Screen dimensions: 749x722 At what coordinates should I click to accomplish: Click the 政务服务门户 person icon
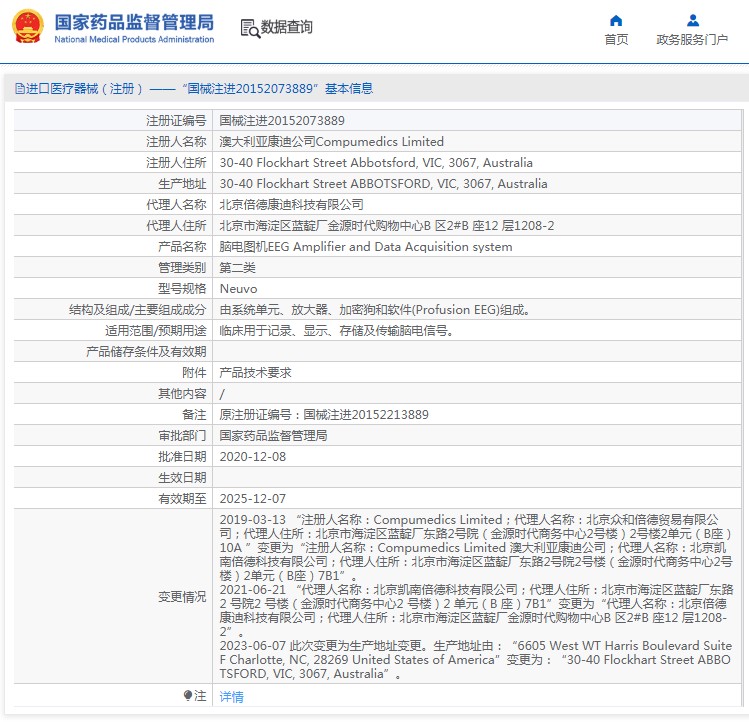[692, 20]
